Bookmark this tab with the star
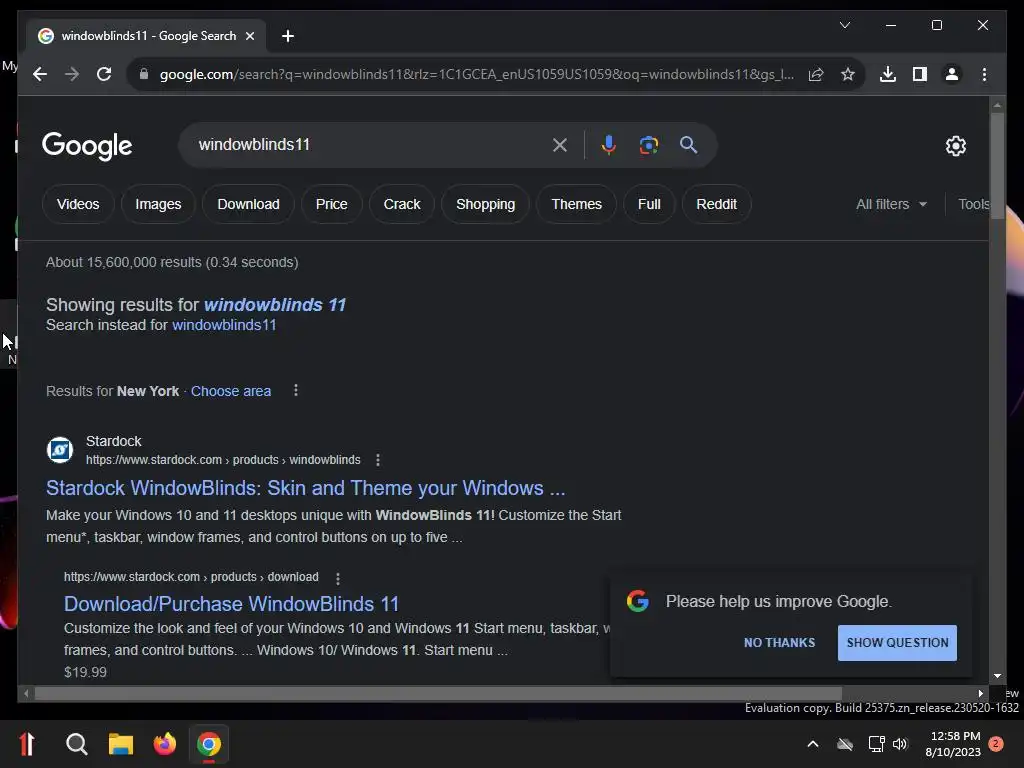Screen dimensions: 1024x768 (x=848, y=74)
